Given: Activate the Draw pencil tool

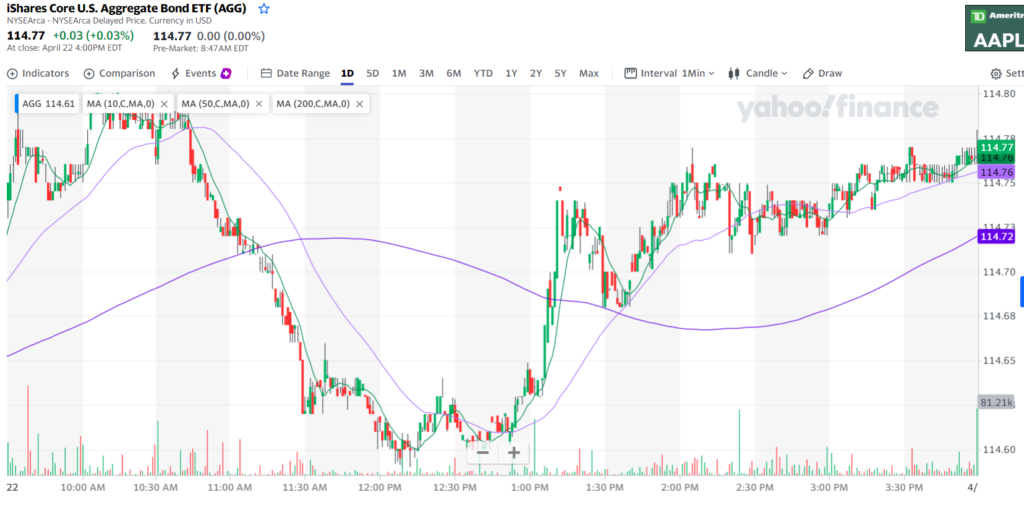Looking at the screenshot, I should coord(822,73).
